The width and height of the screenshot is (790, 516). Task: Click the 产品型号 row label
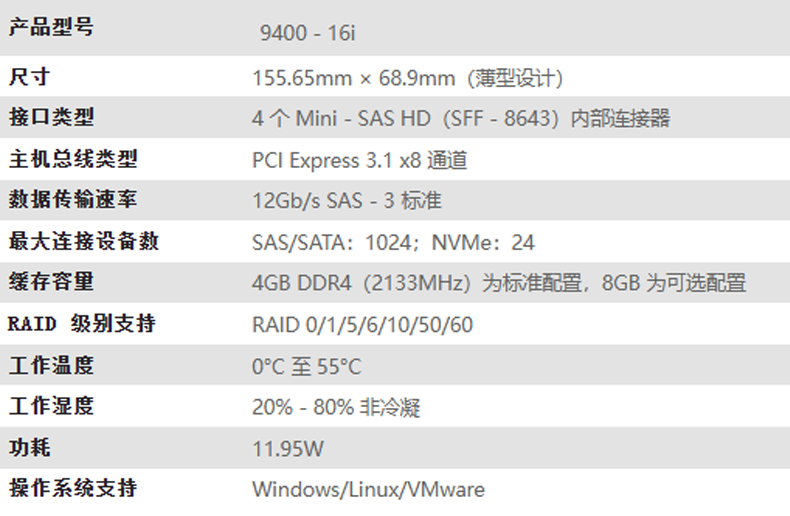pyautogui.click(x=51, y=27)
